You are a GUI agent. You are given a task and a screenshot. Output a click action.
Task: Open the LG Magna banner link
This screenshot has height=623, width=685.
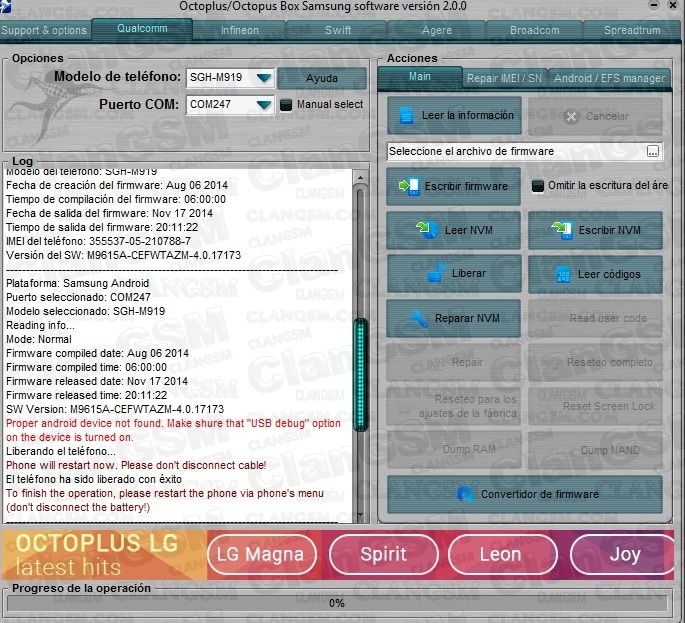(262, 554)
